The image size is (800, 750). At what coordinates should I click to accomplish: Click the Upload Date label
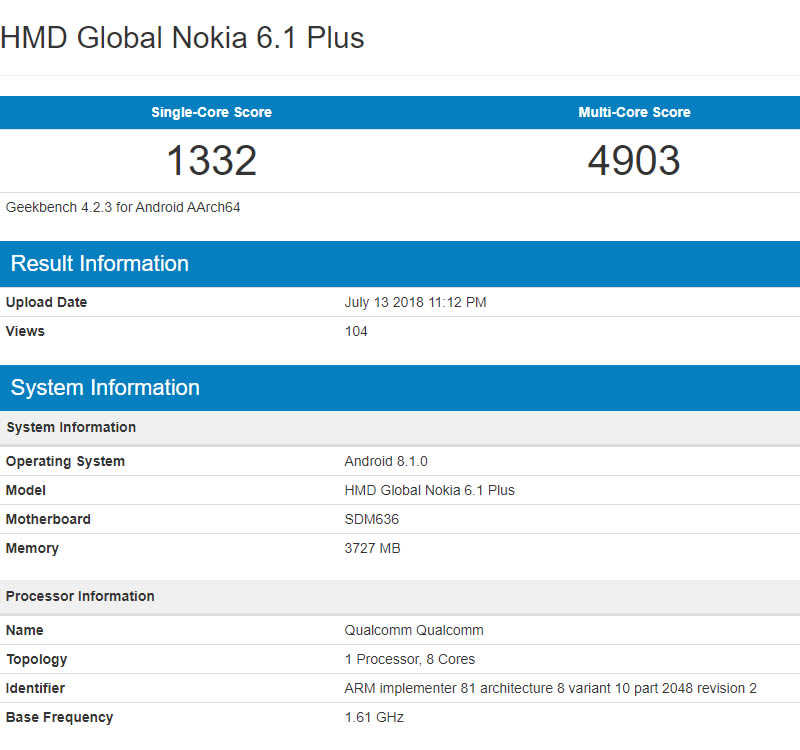[x=46, y=302]
